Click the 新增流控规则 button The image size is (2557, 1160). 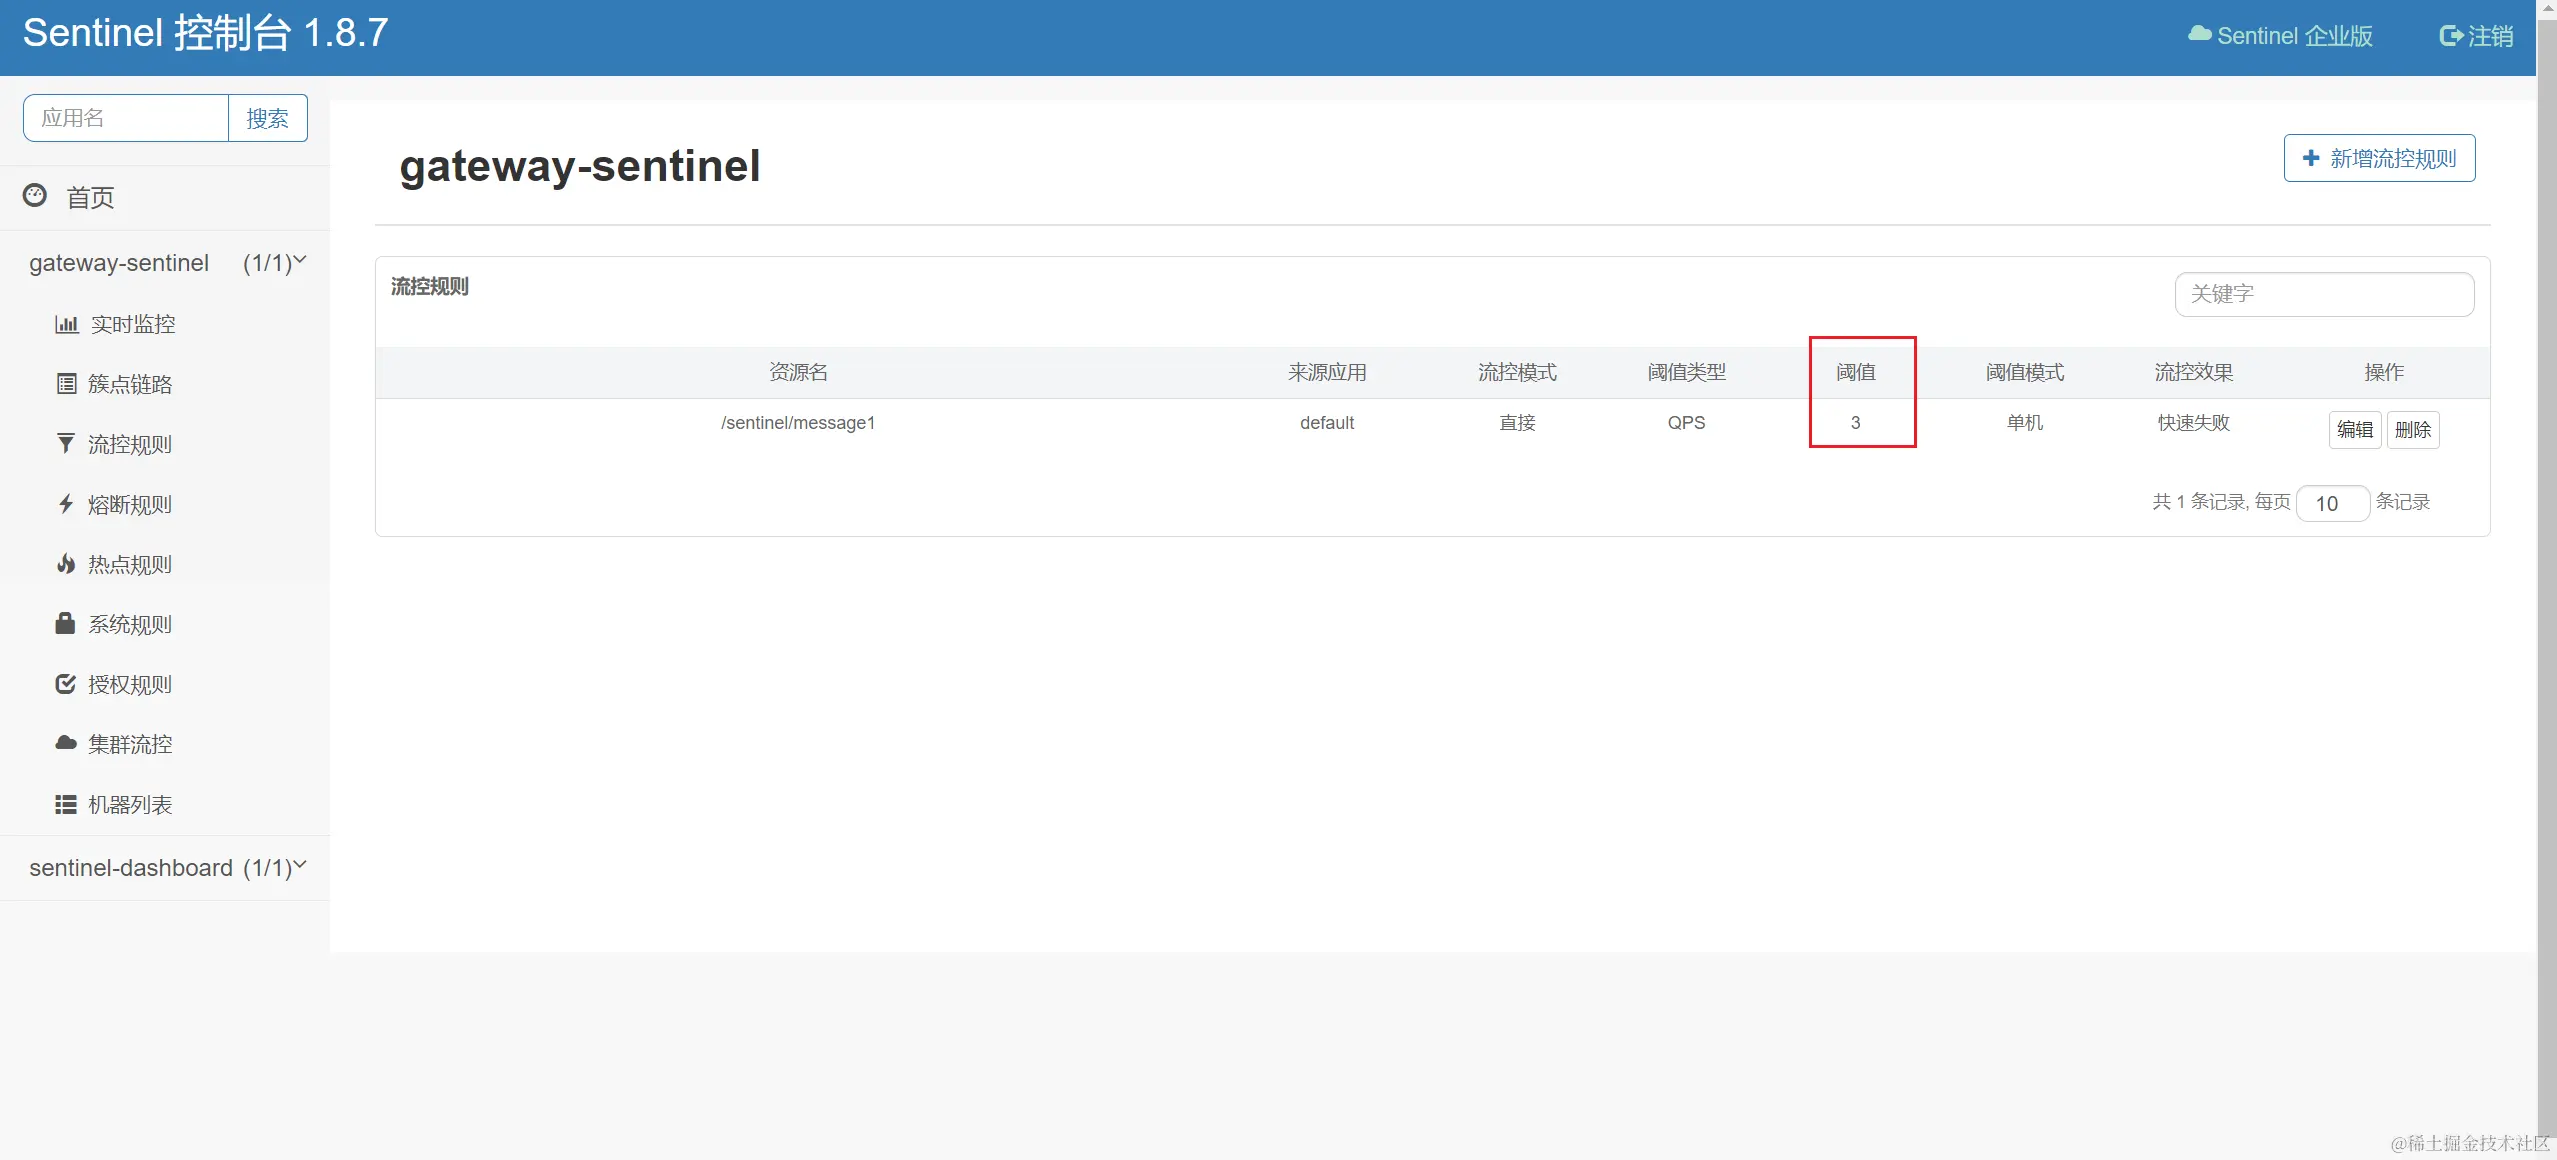[x=2379, y=158]
